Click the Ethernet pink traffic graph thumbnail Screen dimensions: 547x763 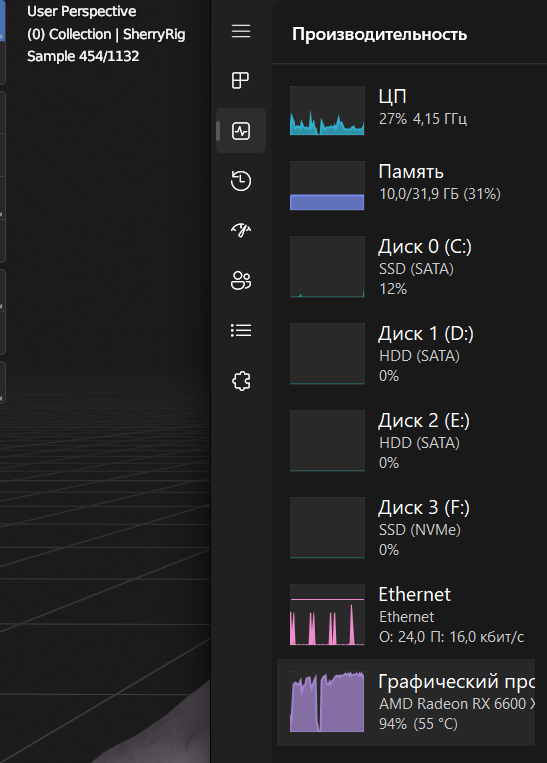point(327,615)
